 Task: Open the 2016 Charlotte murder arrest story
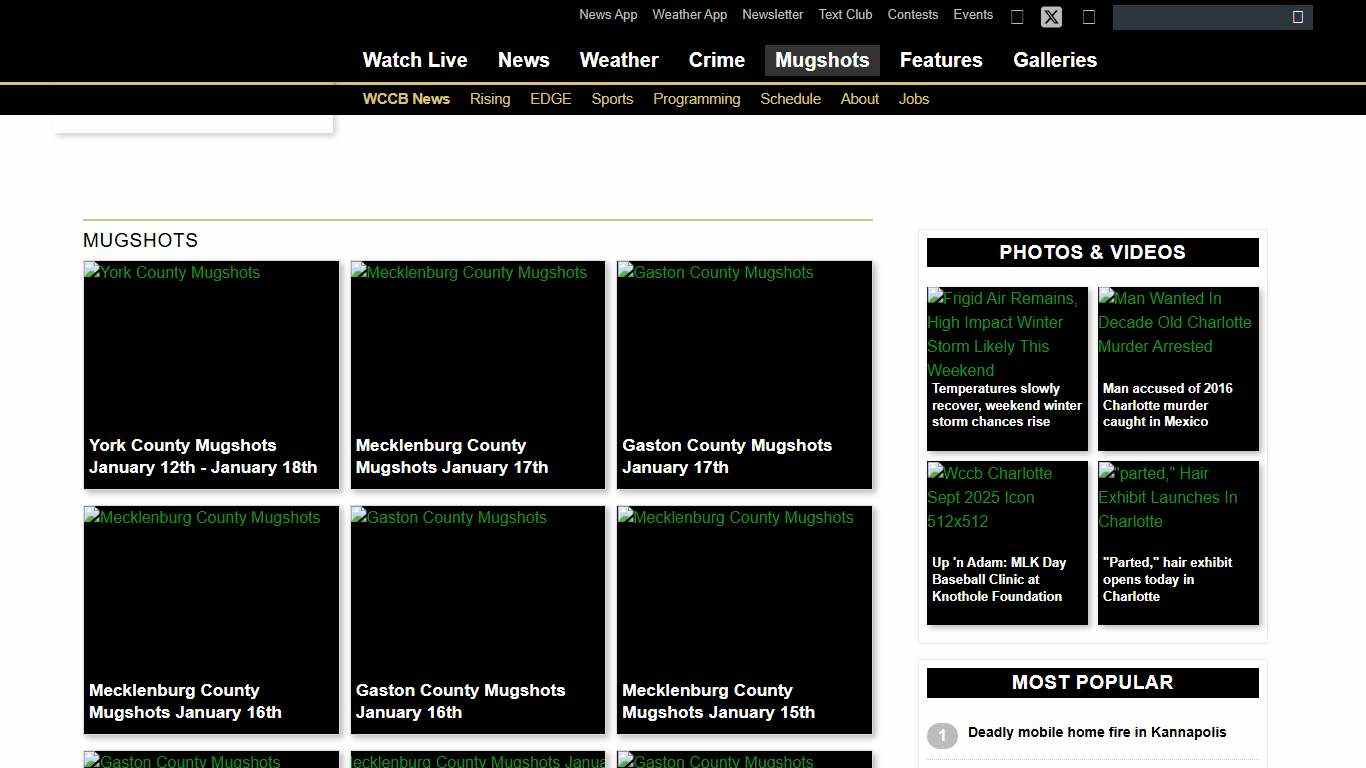coord(1178,369)
